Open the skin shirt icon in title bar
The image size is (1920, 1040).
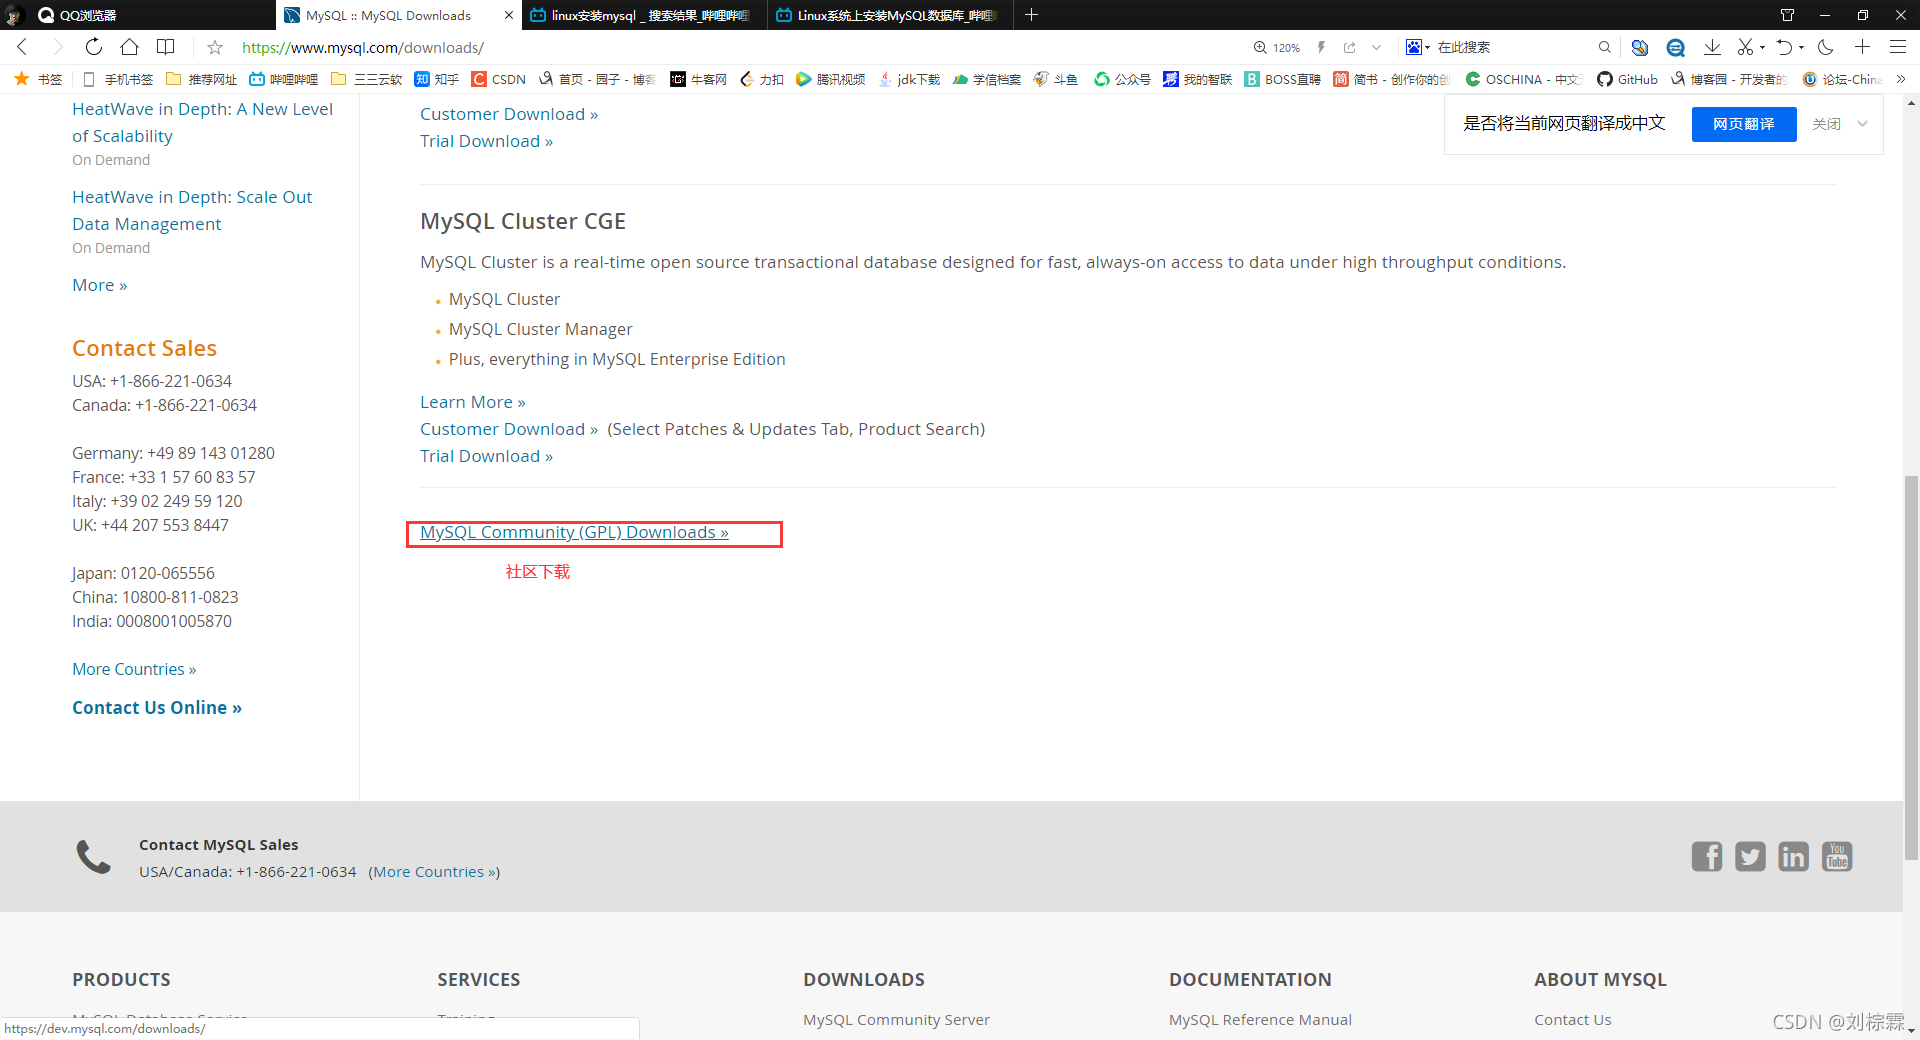coord(1787,15)
